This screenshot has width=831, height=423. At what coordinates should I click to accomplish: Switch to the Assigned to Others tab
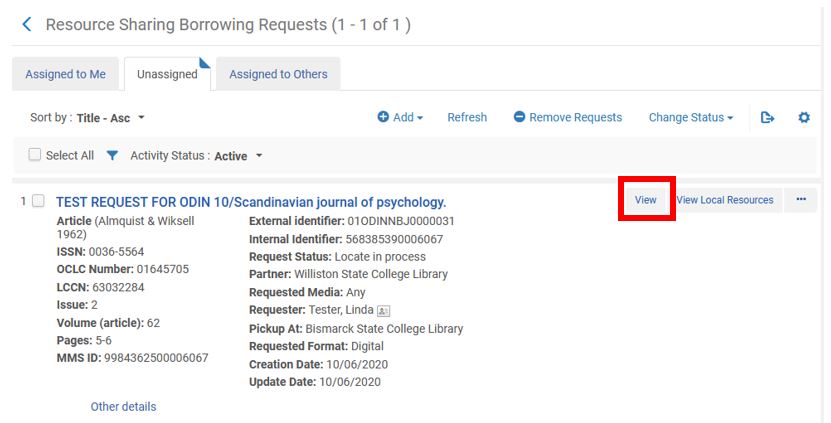pyautogui.click(x=278, y=74)
